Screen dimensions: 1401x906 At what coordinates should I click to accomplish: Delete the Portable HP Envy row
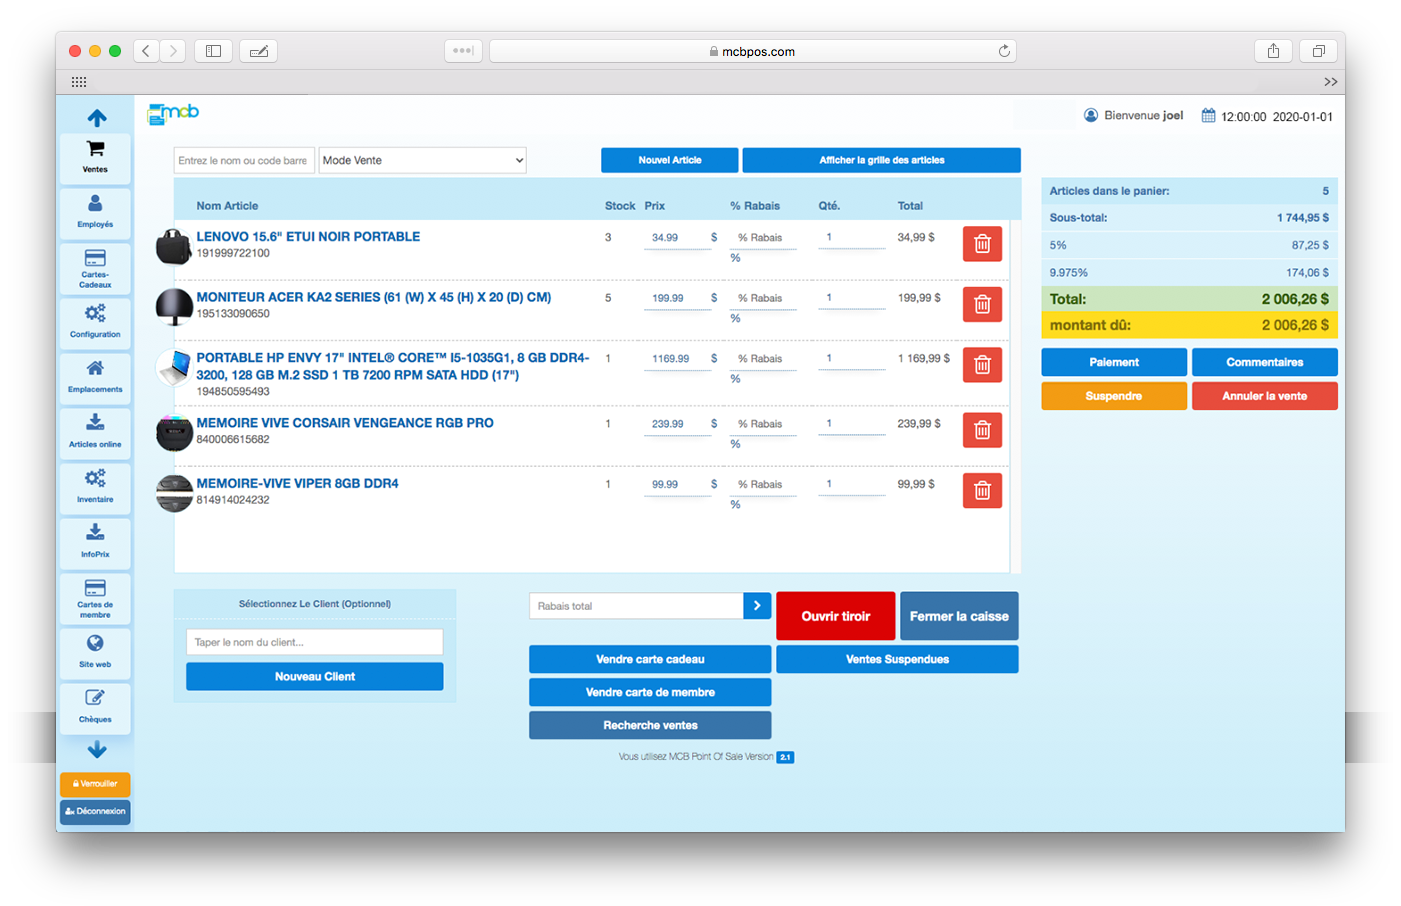click(x=982, y=365)
